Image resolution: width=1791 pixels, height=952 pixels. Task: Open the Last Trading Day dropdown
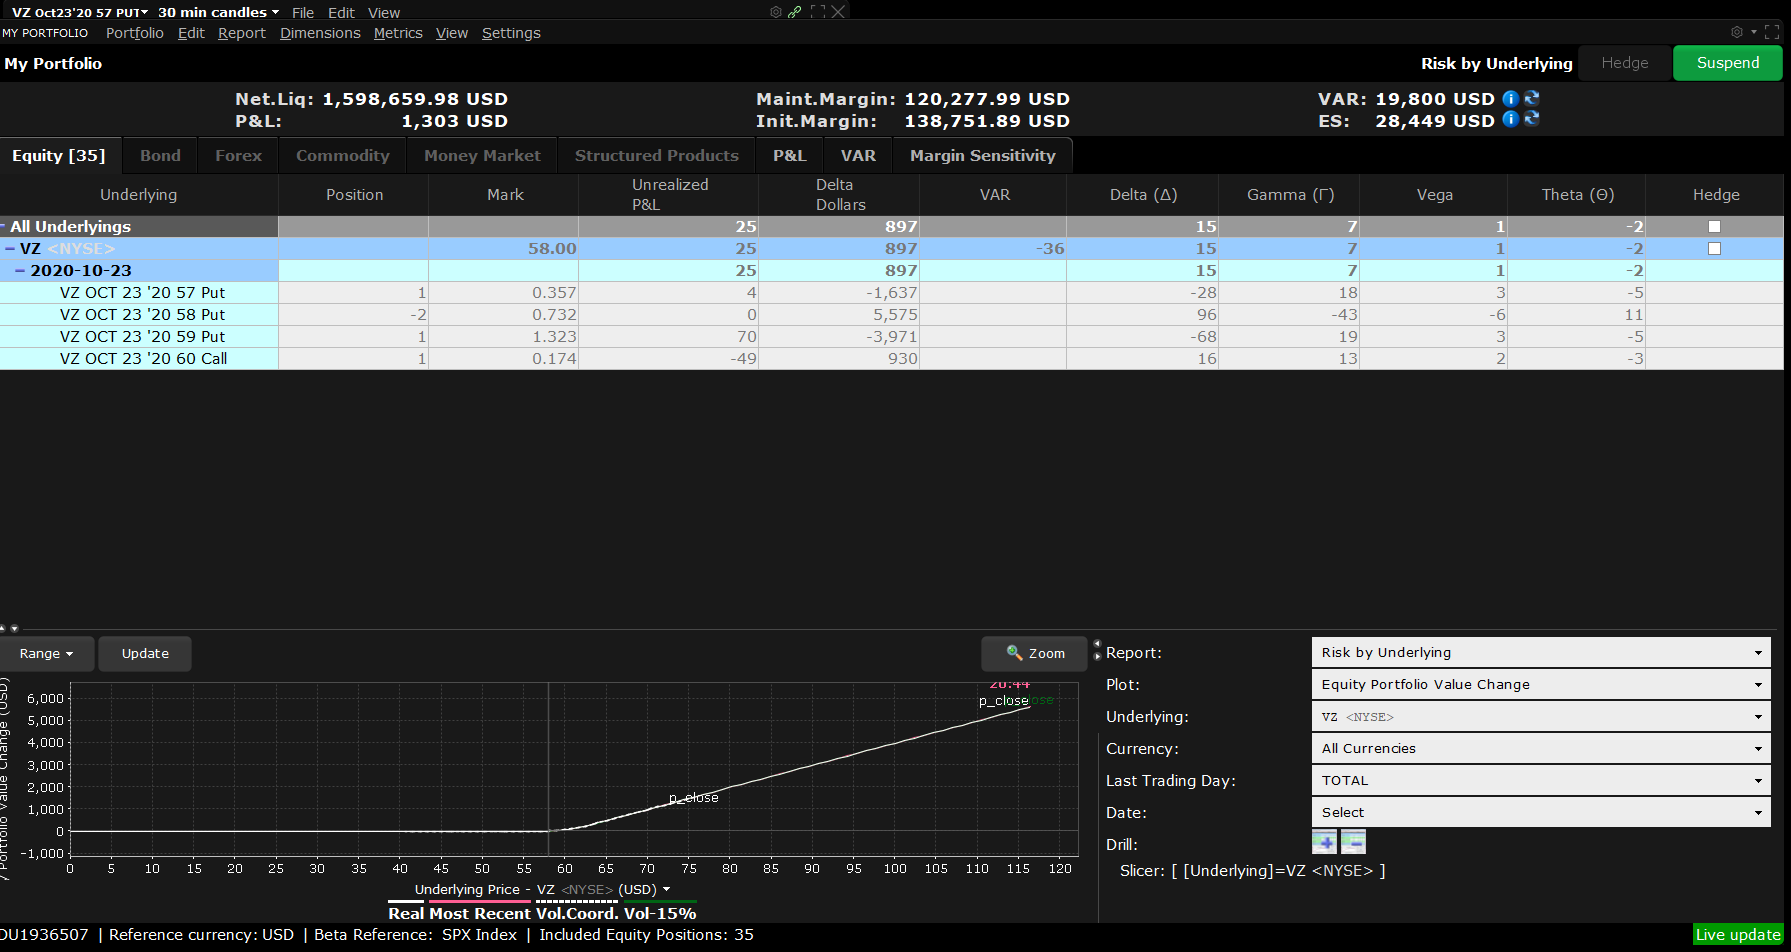(x=1540, y=781)
